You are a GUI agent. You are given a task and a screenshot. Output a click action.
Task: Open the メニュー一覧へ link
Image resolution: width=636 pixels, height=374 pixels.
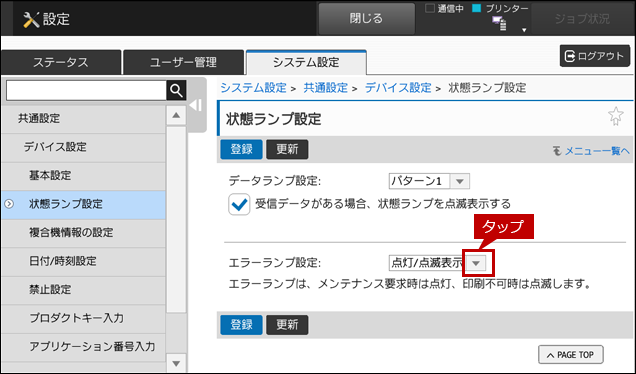pyautogui.click(x=591, y=151)
